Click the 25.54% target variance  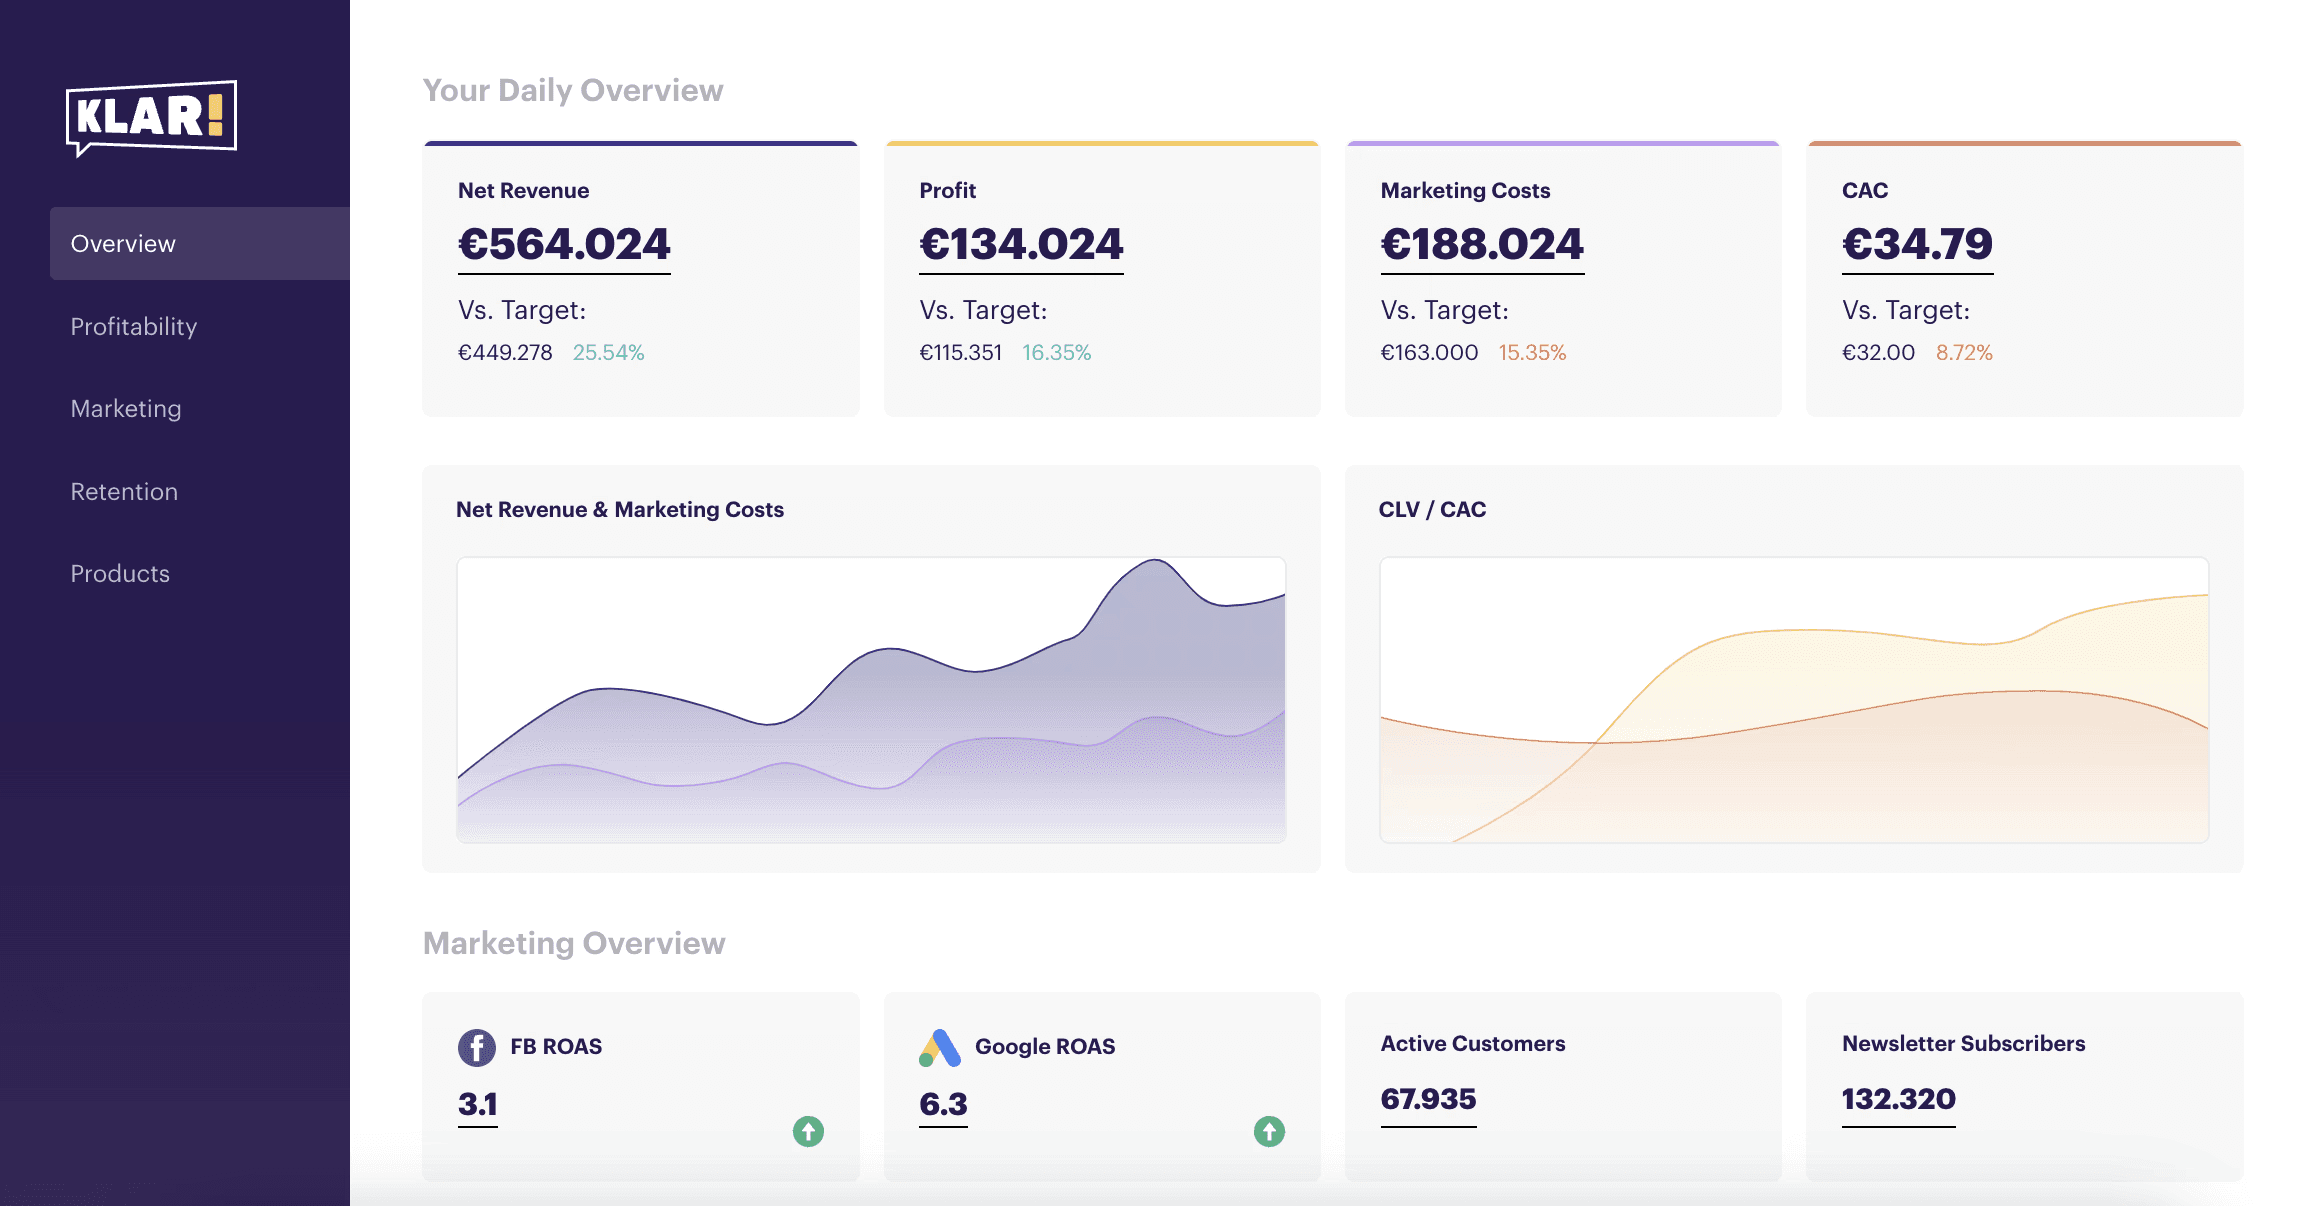point(608,353)
